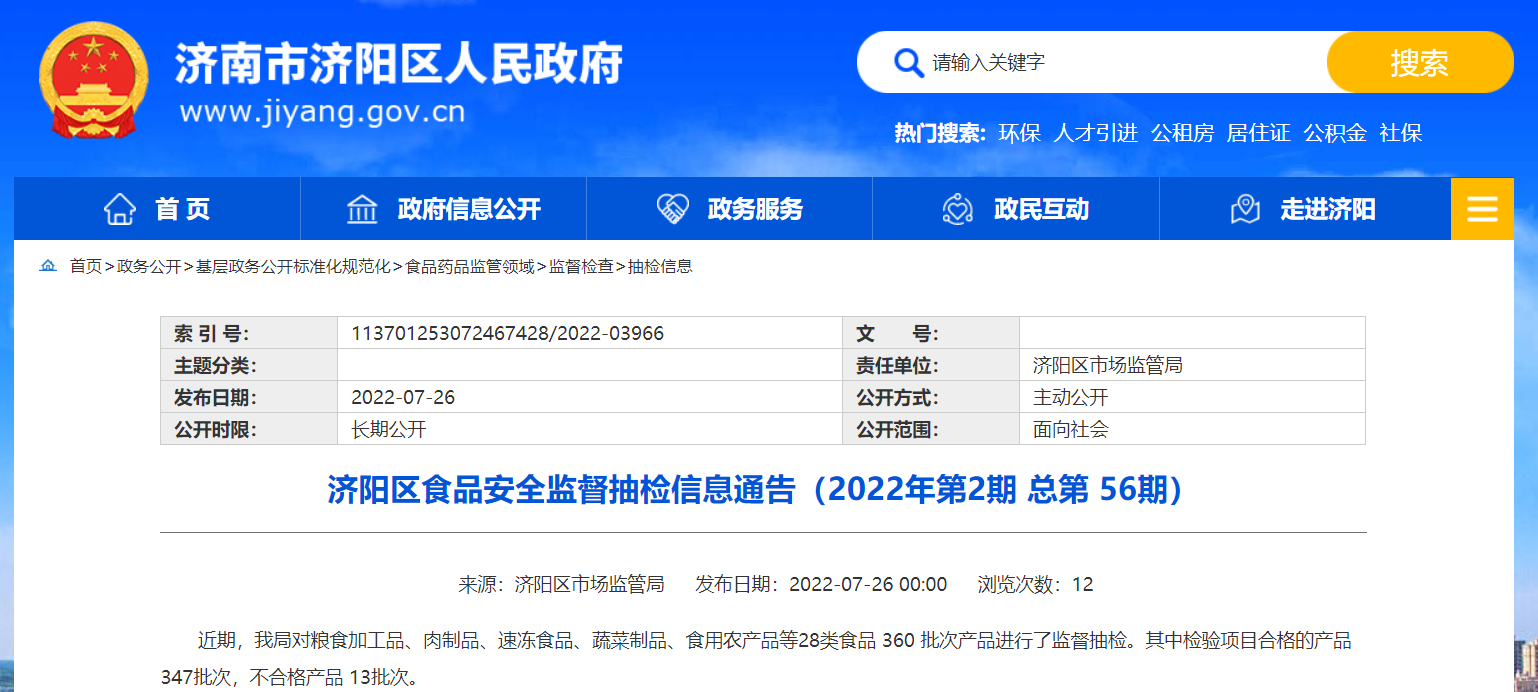Select the 社保 hot search link
Viewport: 1538px width, 692px height.
click(x=1400, y=133)
